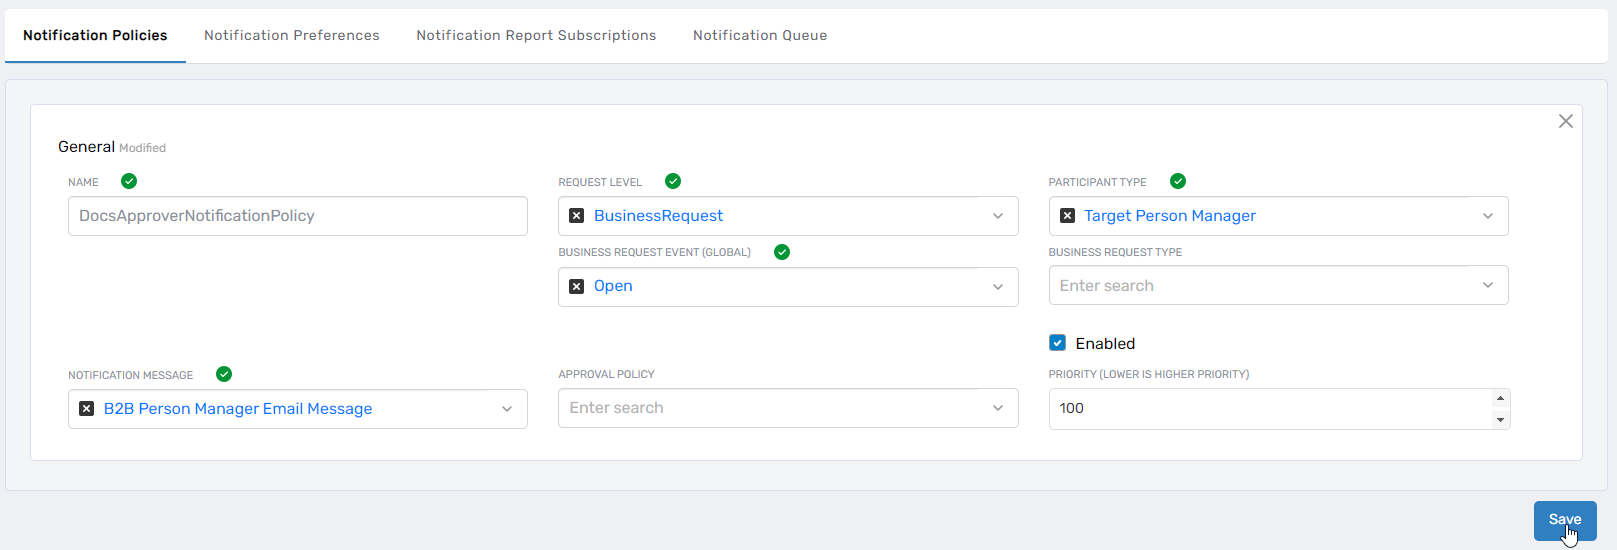Expand the Request Level dropdown
Viewport: 1617px width, 550px height.
[x=997, y=216]
